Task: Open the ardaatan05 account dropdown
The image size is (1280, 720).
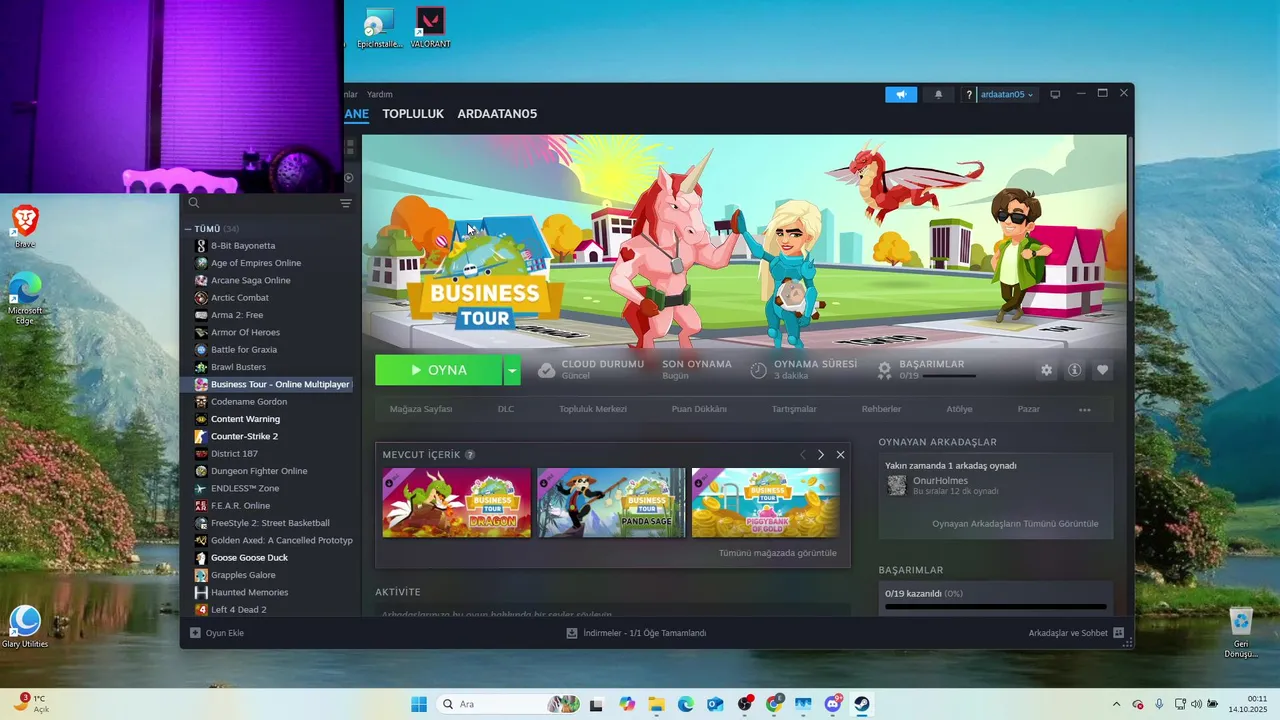Action: pos(1007,94)
